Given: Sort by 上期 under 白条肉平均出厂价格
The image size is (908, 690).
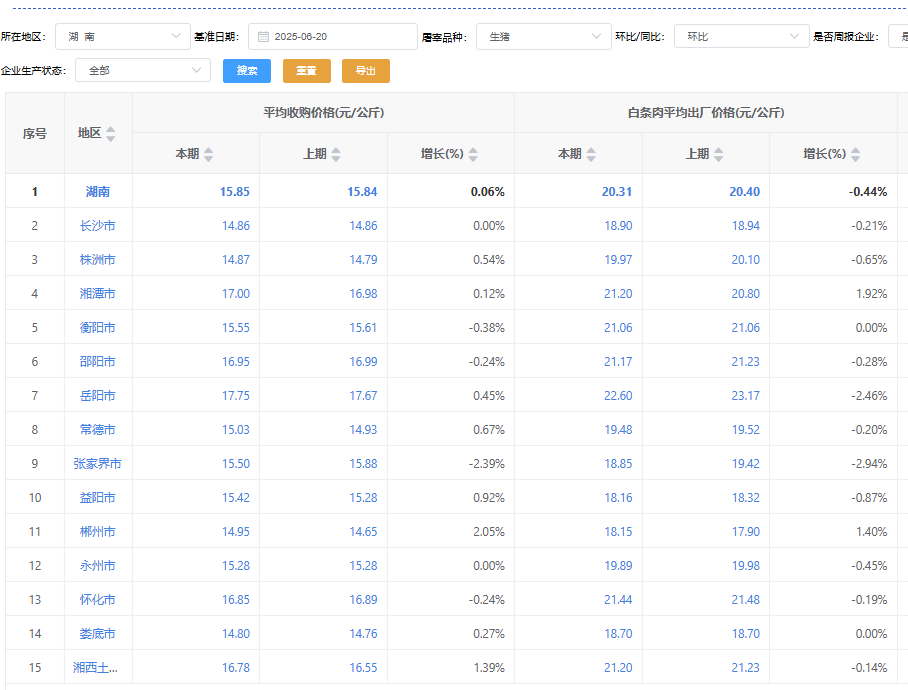Looking at the screenshot, I should coord(719,154).
